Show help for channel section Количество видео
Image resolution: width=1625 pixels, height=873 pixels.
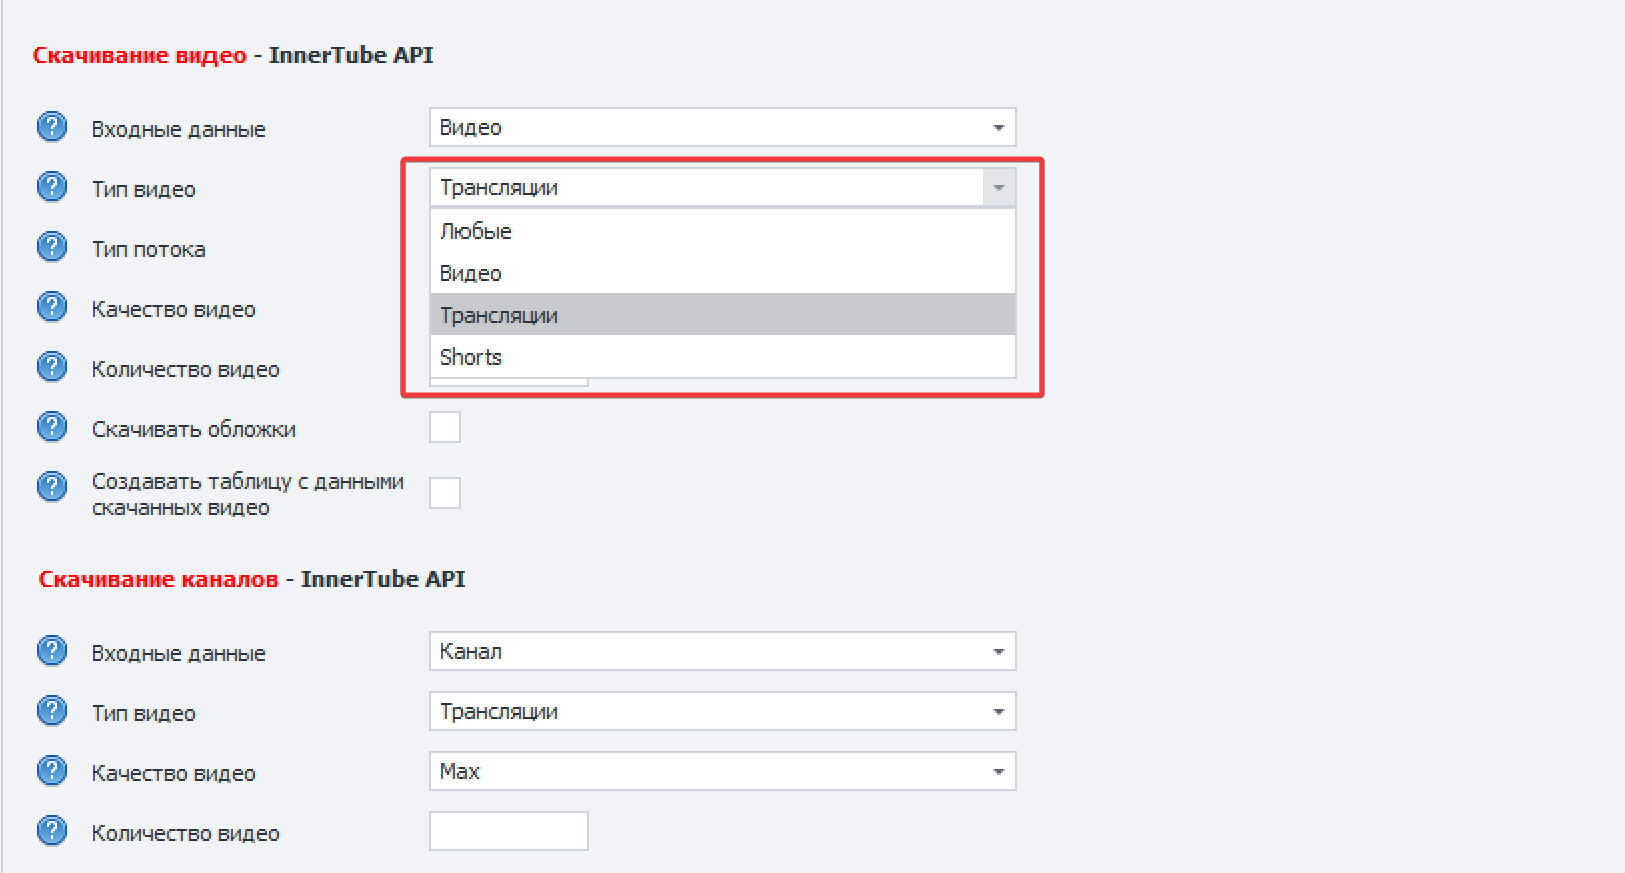(x=52, y=831)
